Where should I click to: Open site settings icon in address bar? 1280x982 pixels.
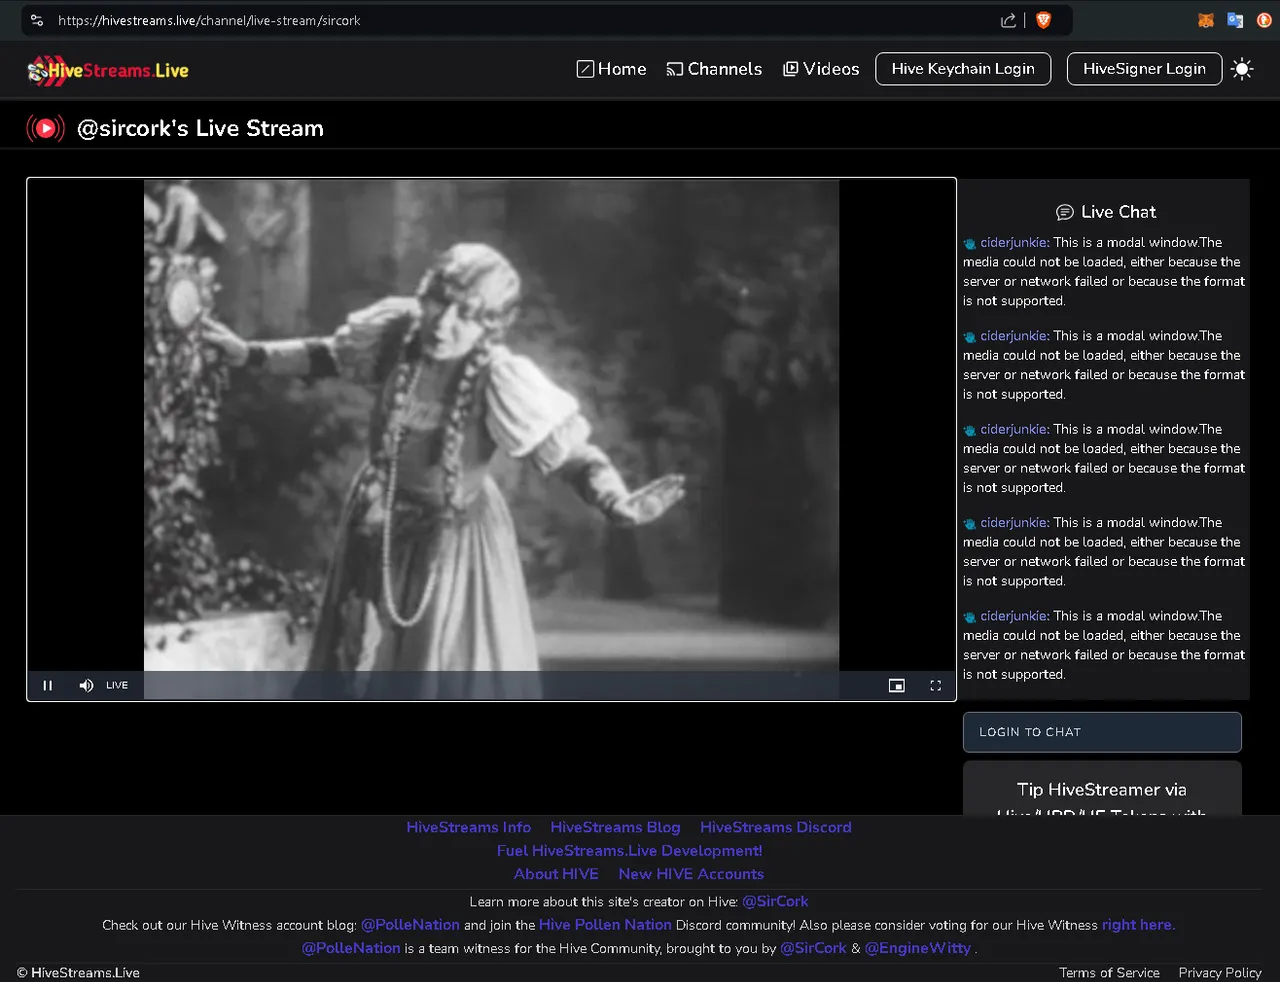coord(37,20)
